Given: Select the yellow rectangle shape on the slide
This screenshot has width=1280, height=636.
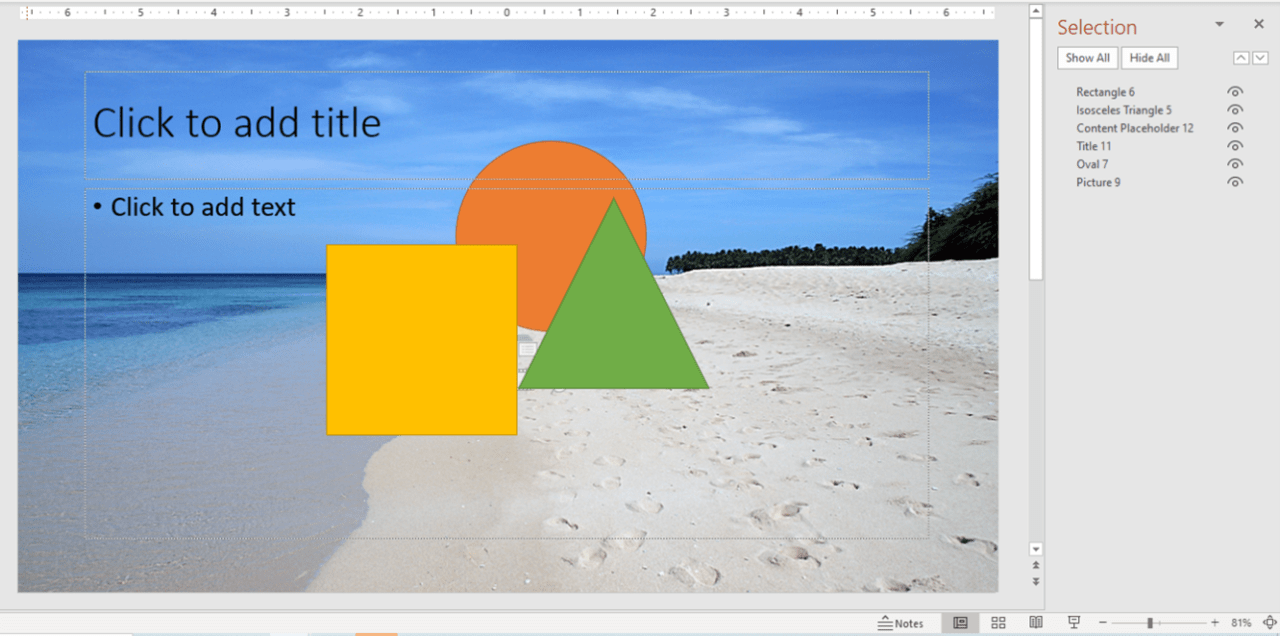Looking at the screenshot, I should pos(421,340).
